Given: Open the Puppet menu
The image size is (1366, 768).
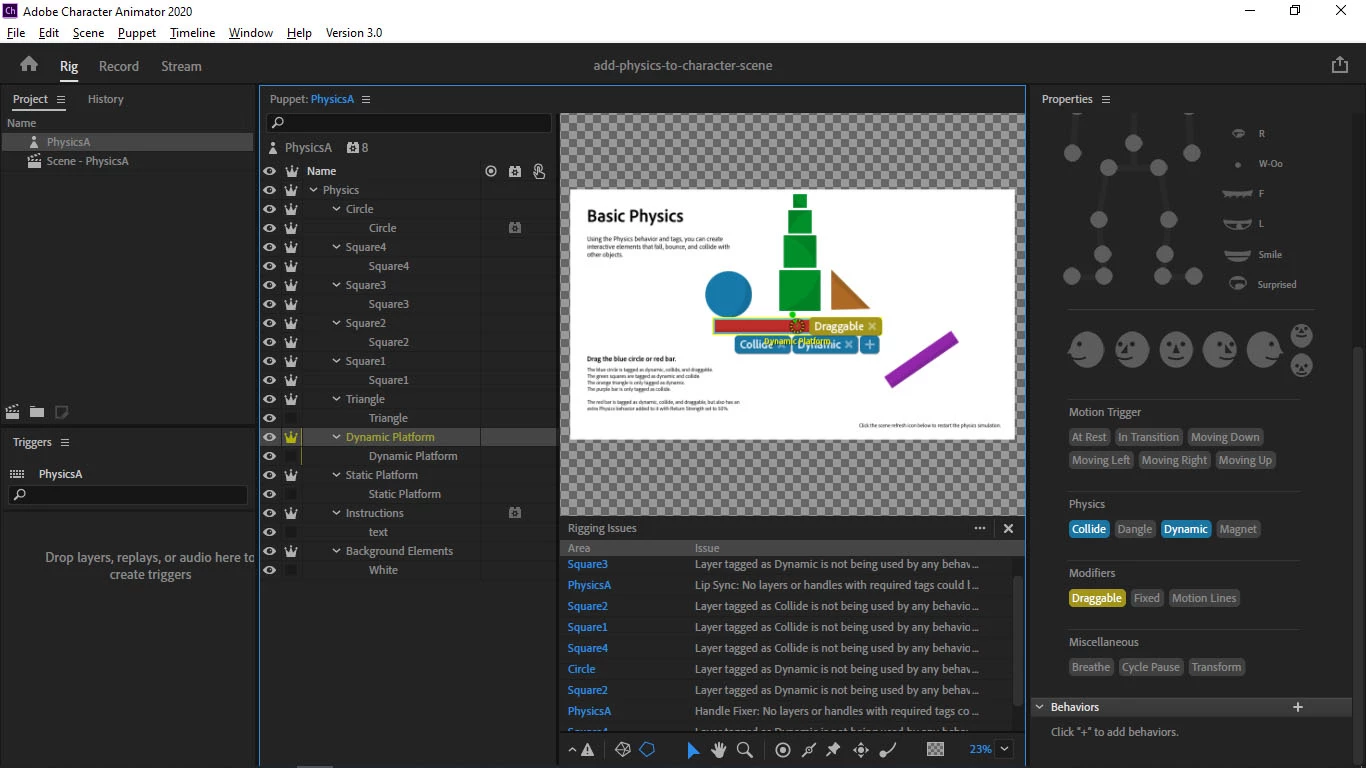Looking at the screenshot, I should click(137, 32).
